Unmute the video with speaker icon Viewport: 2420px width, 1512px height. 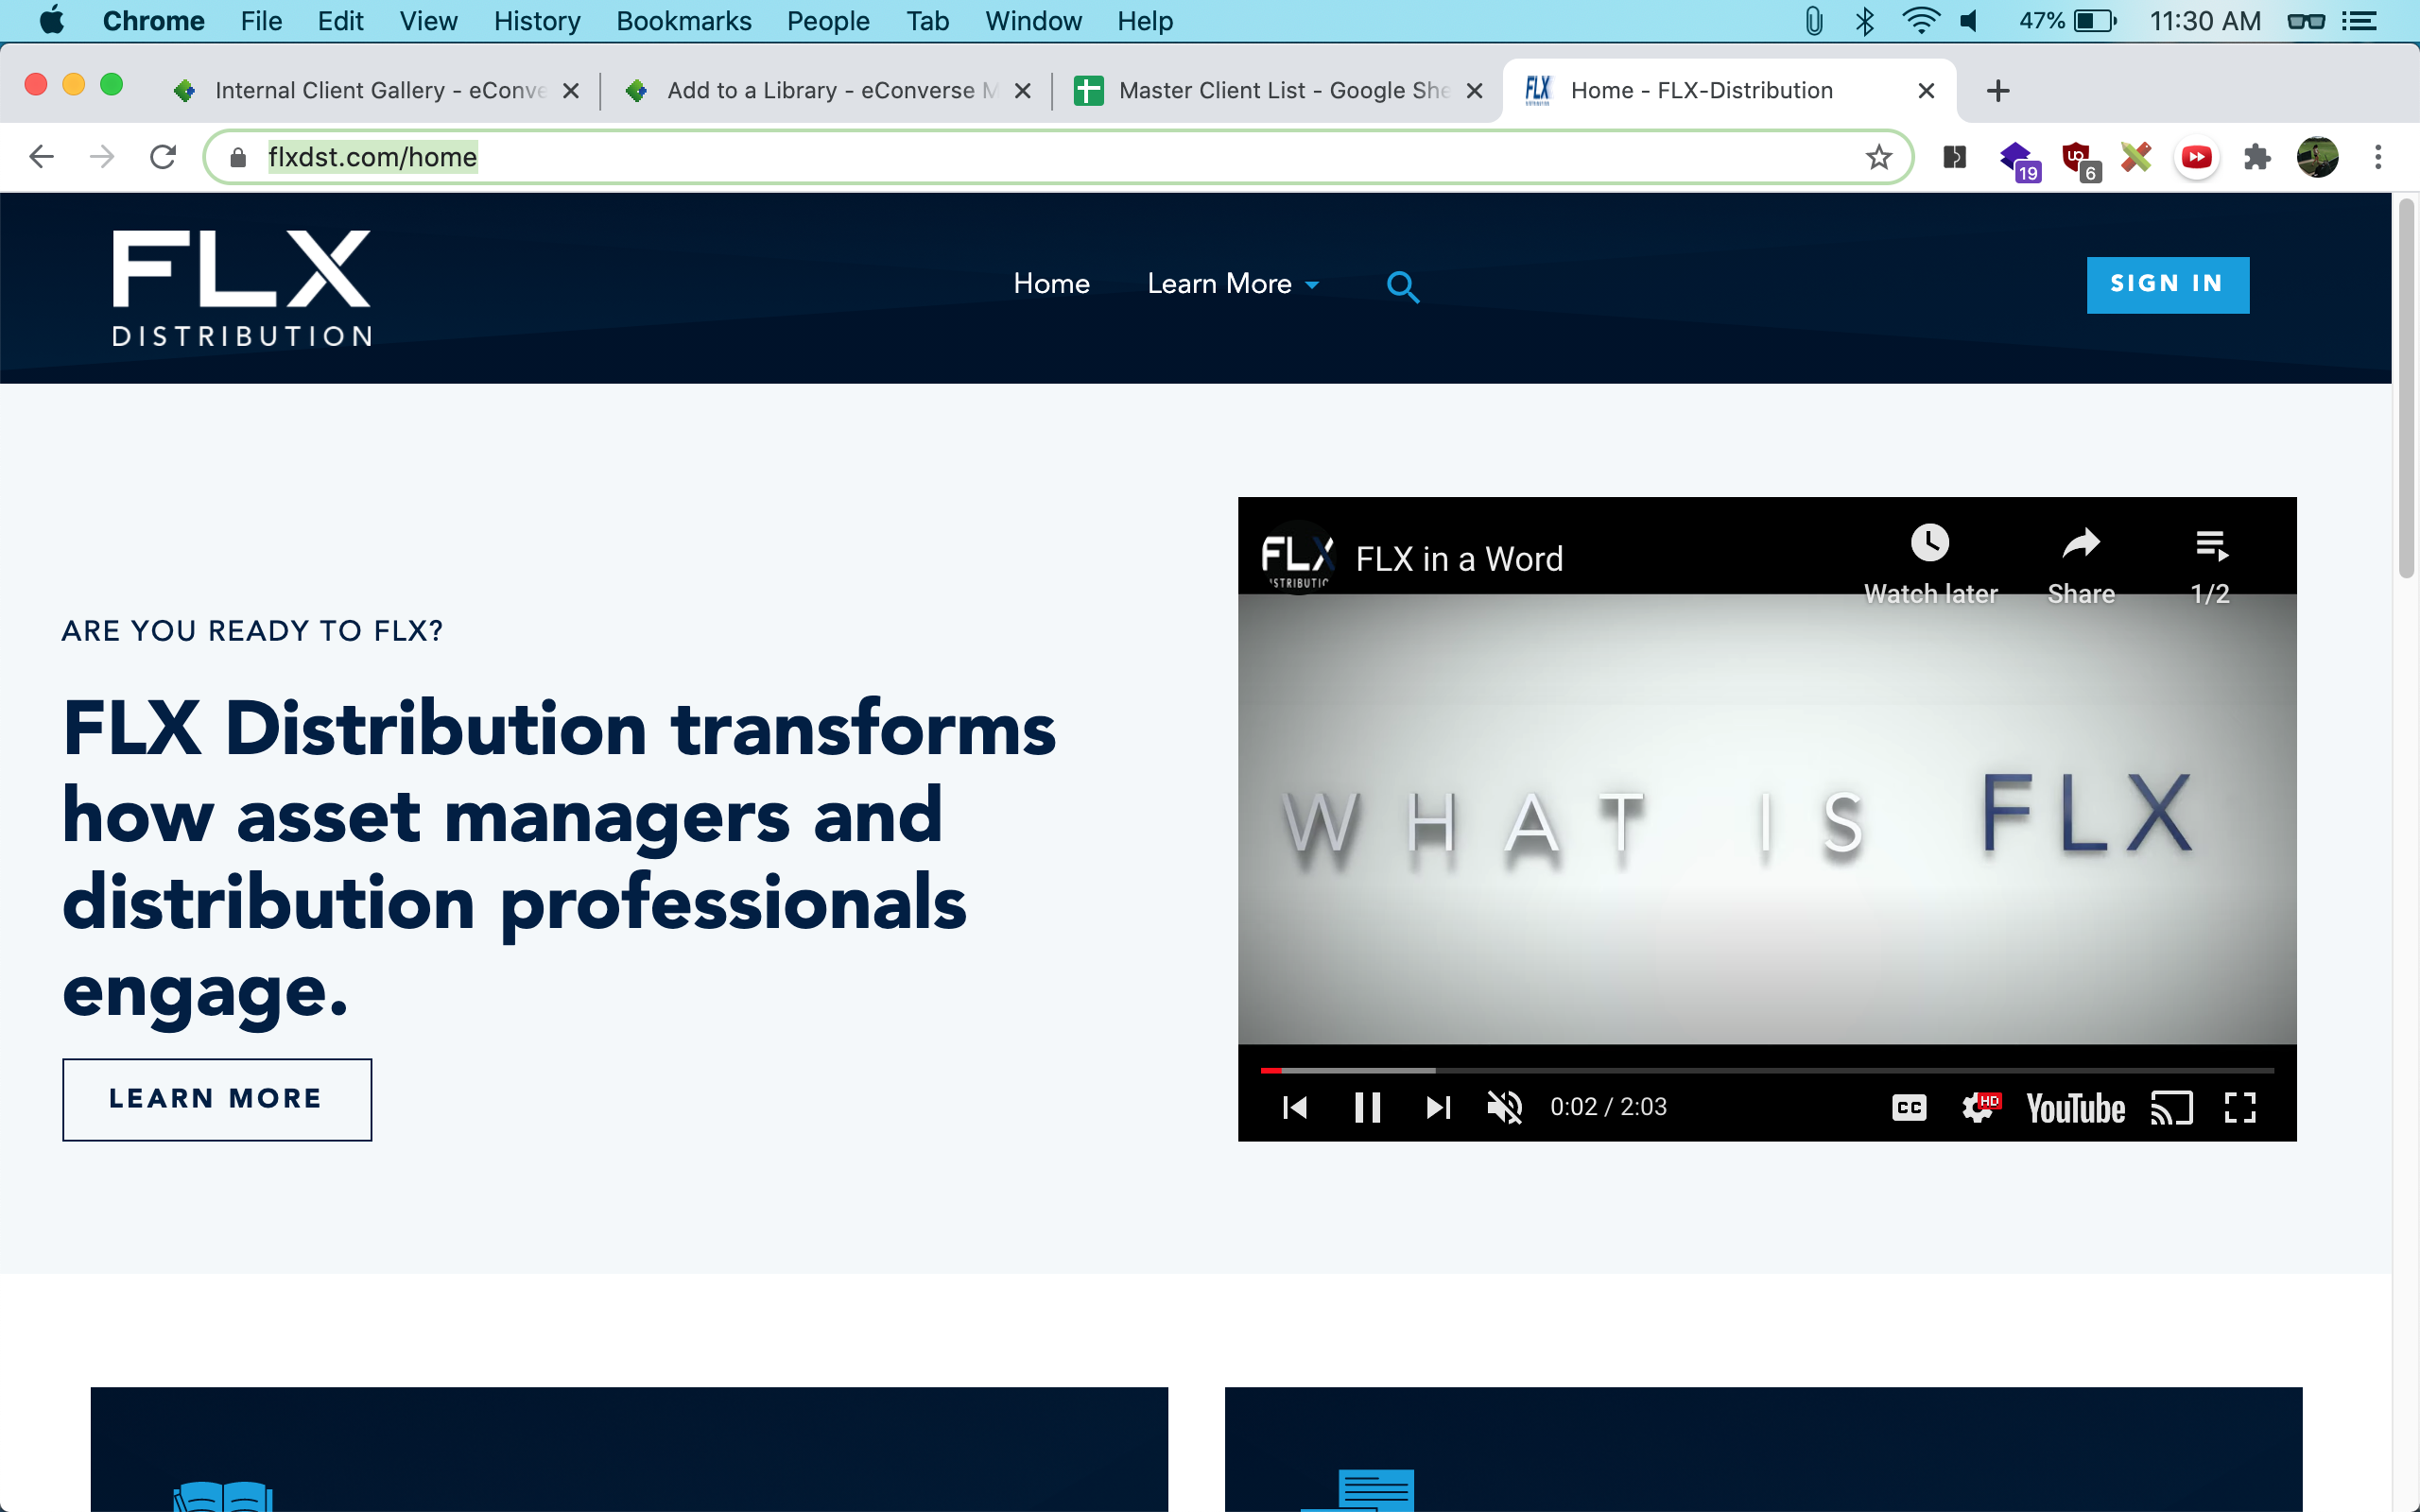click(1503, 1107)
